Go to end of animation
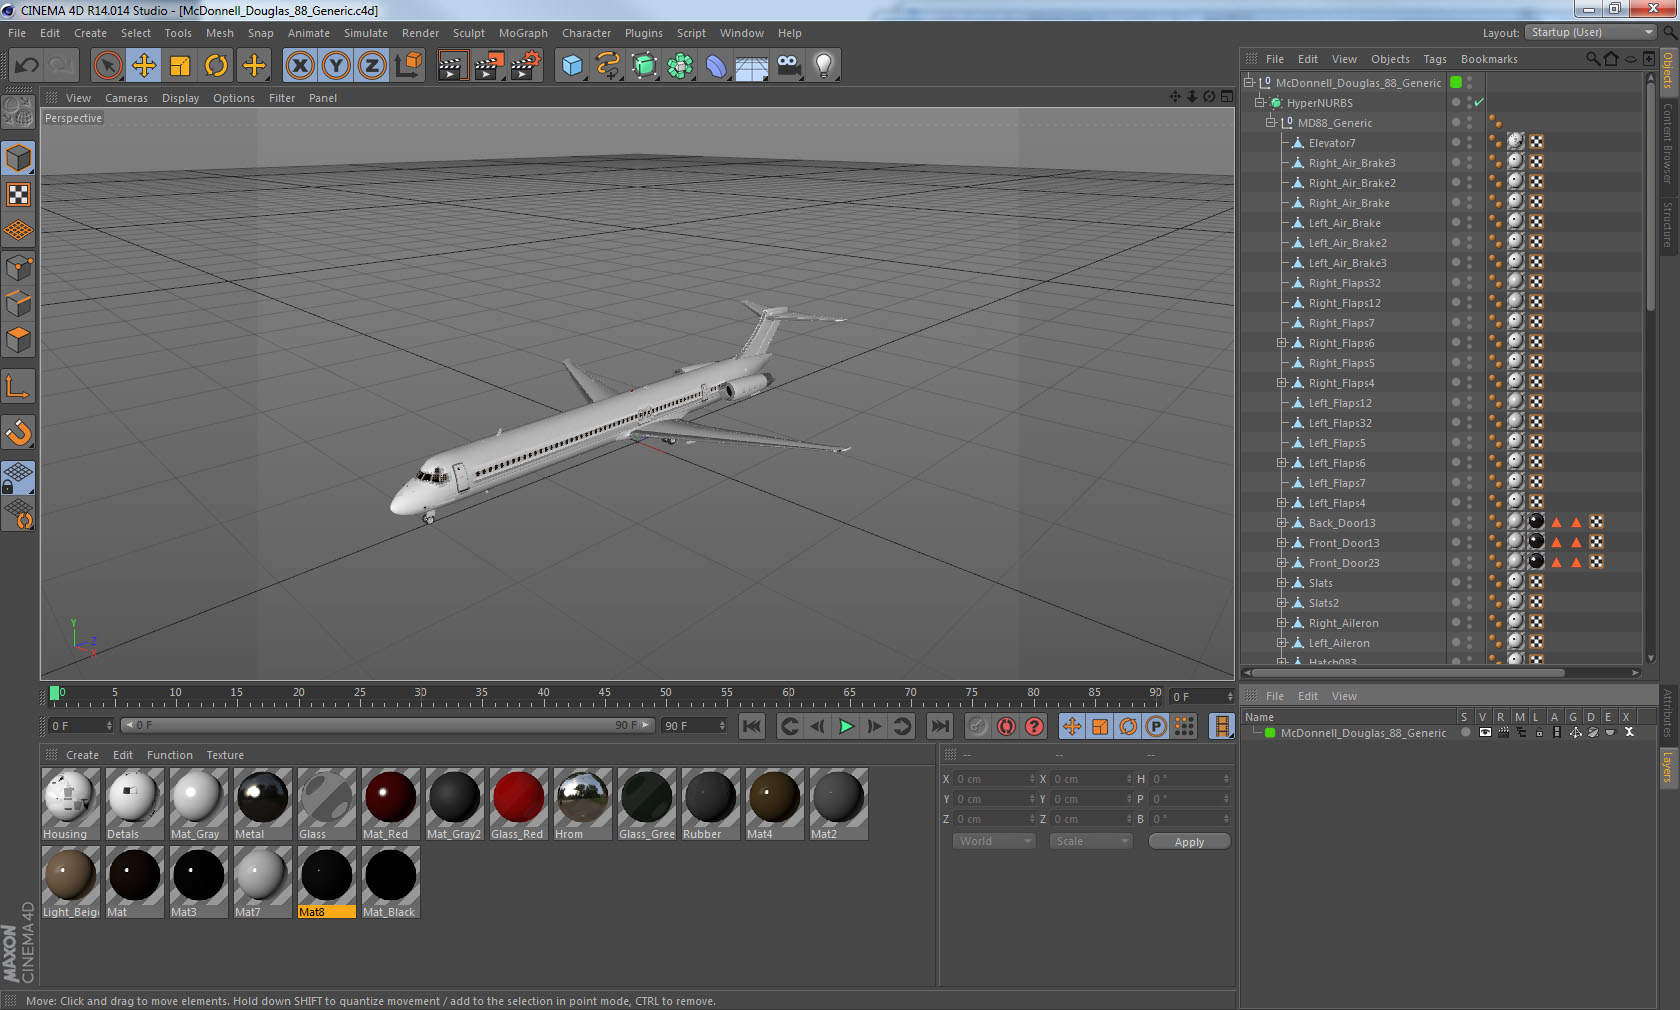 (939, 726)
